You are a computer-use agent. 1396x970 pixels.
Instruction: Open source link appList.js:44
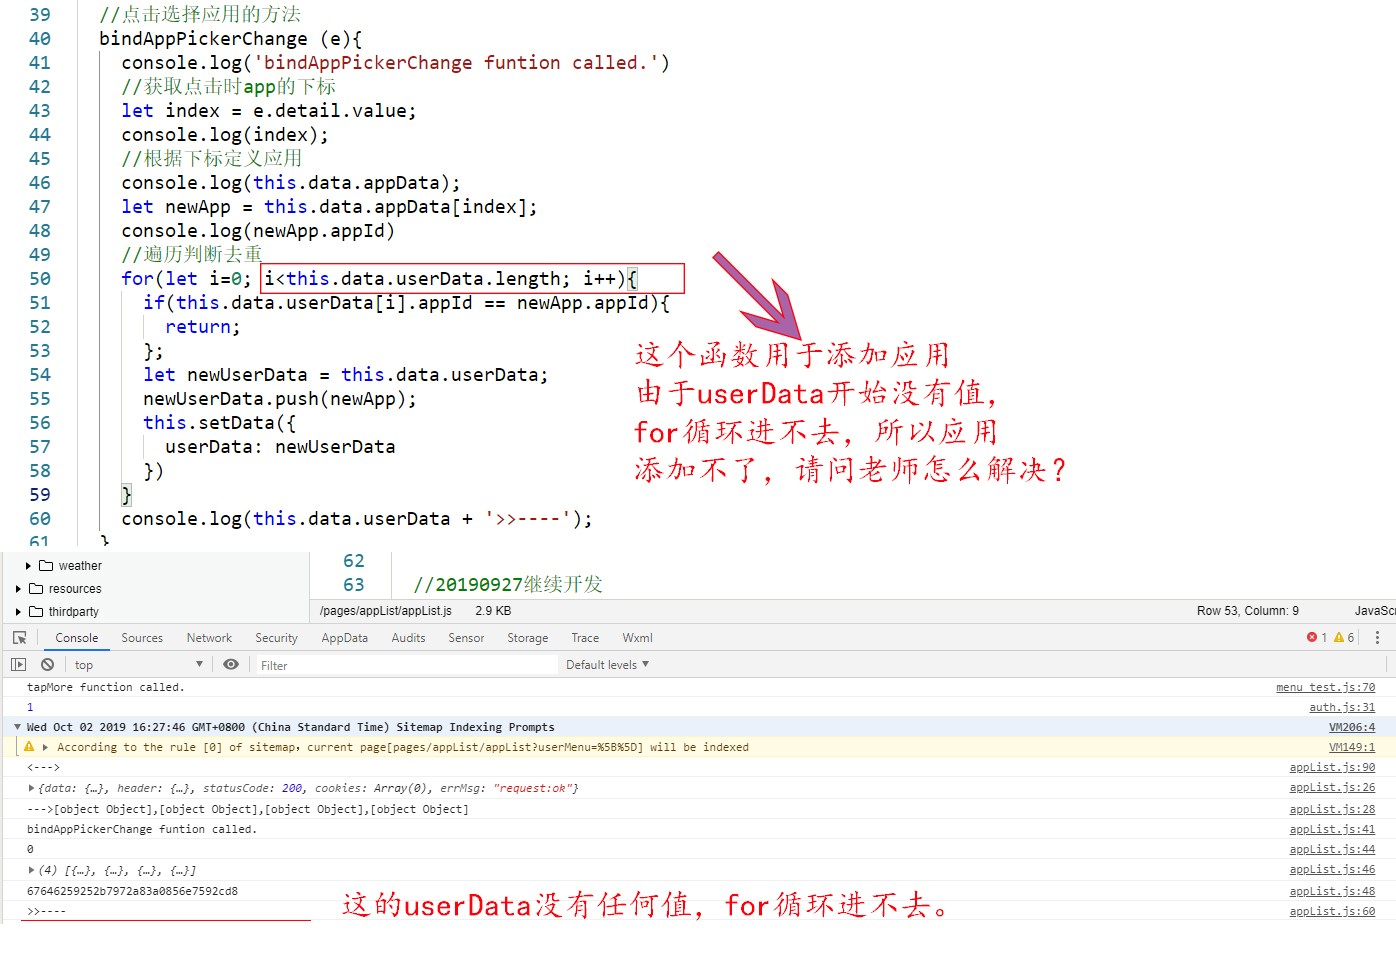[1332, 849]
